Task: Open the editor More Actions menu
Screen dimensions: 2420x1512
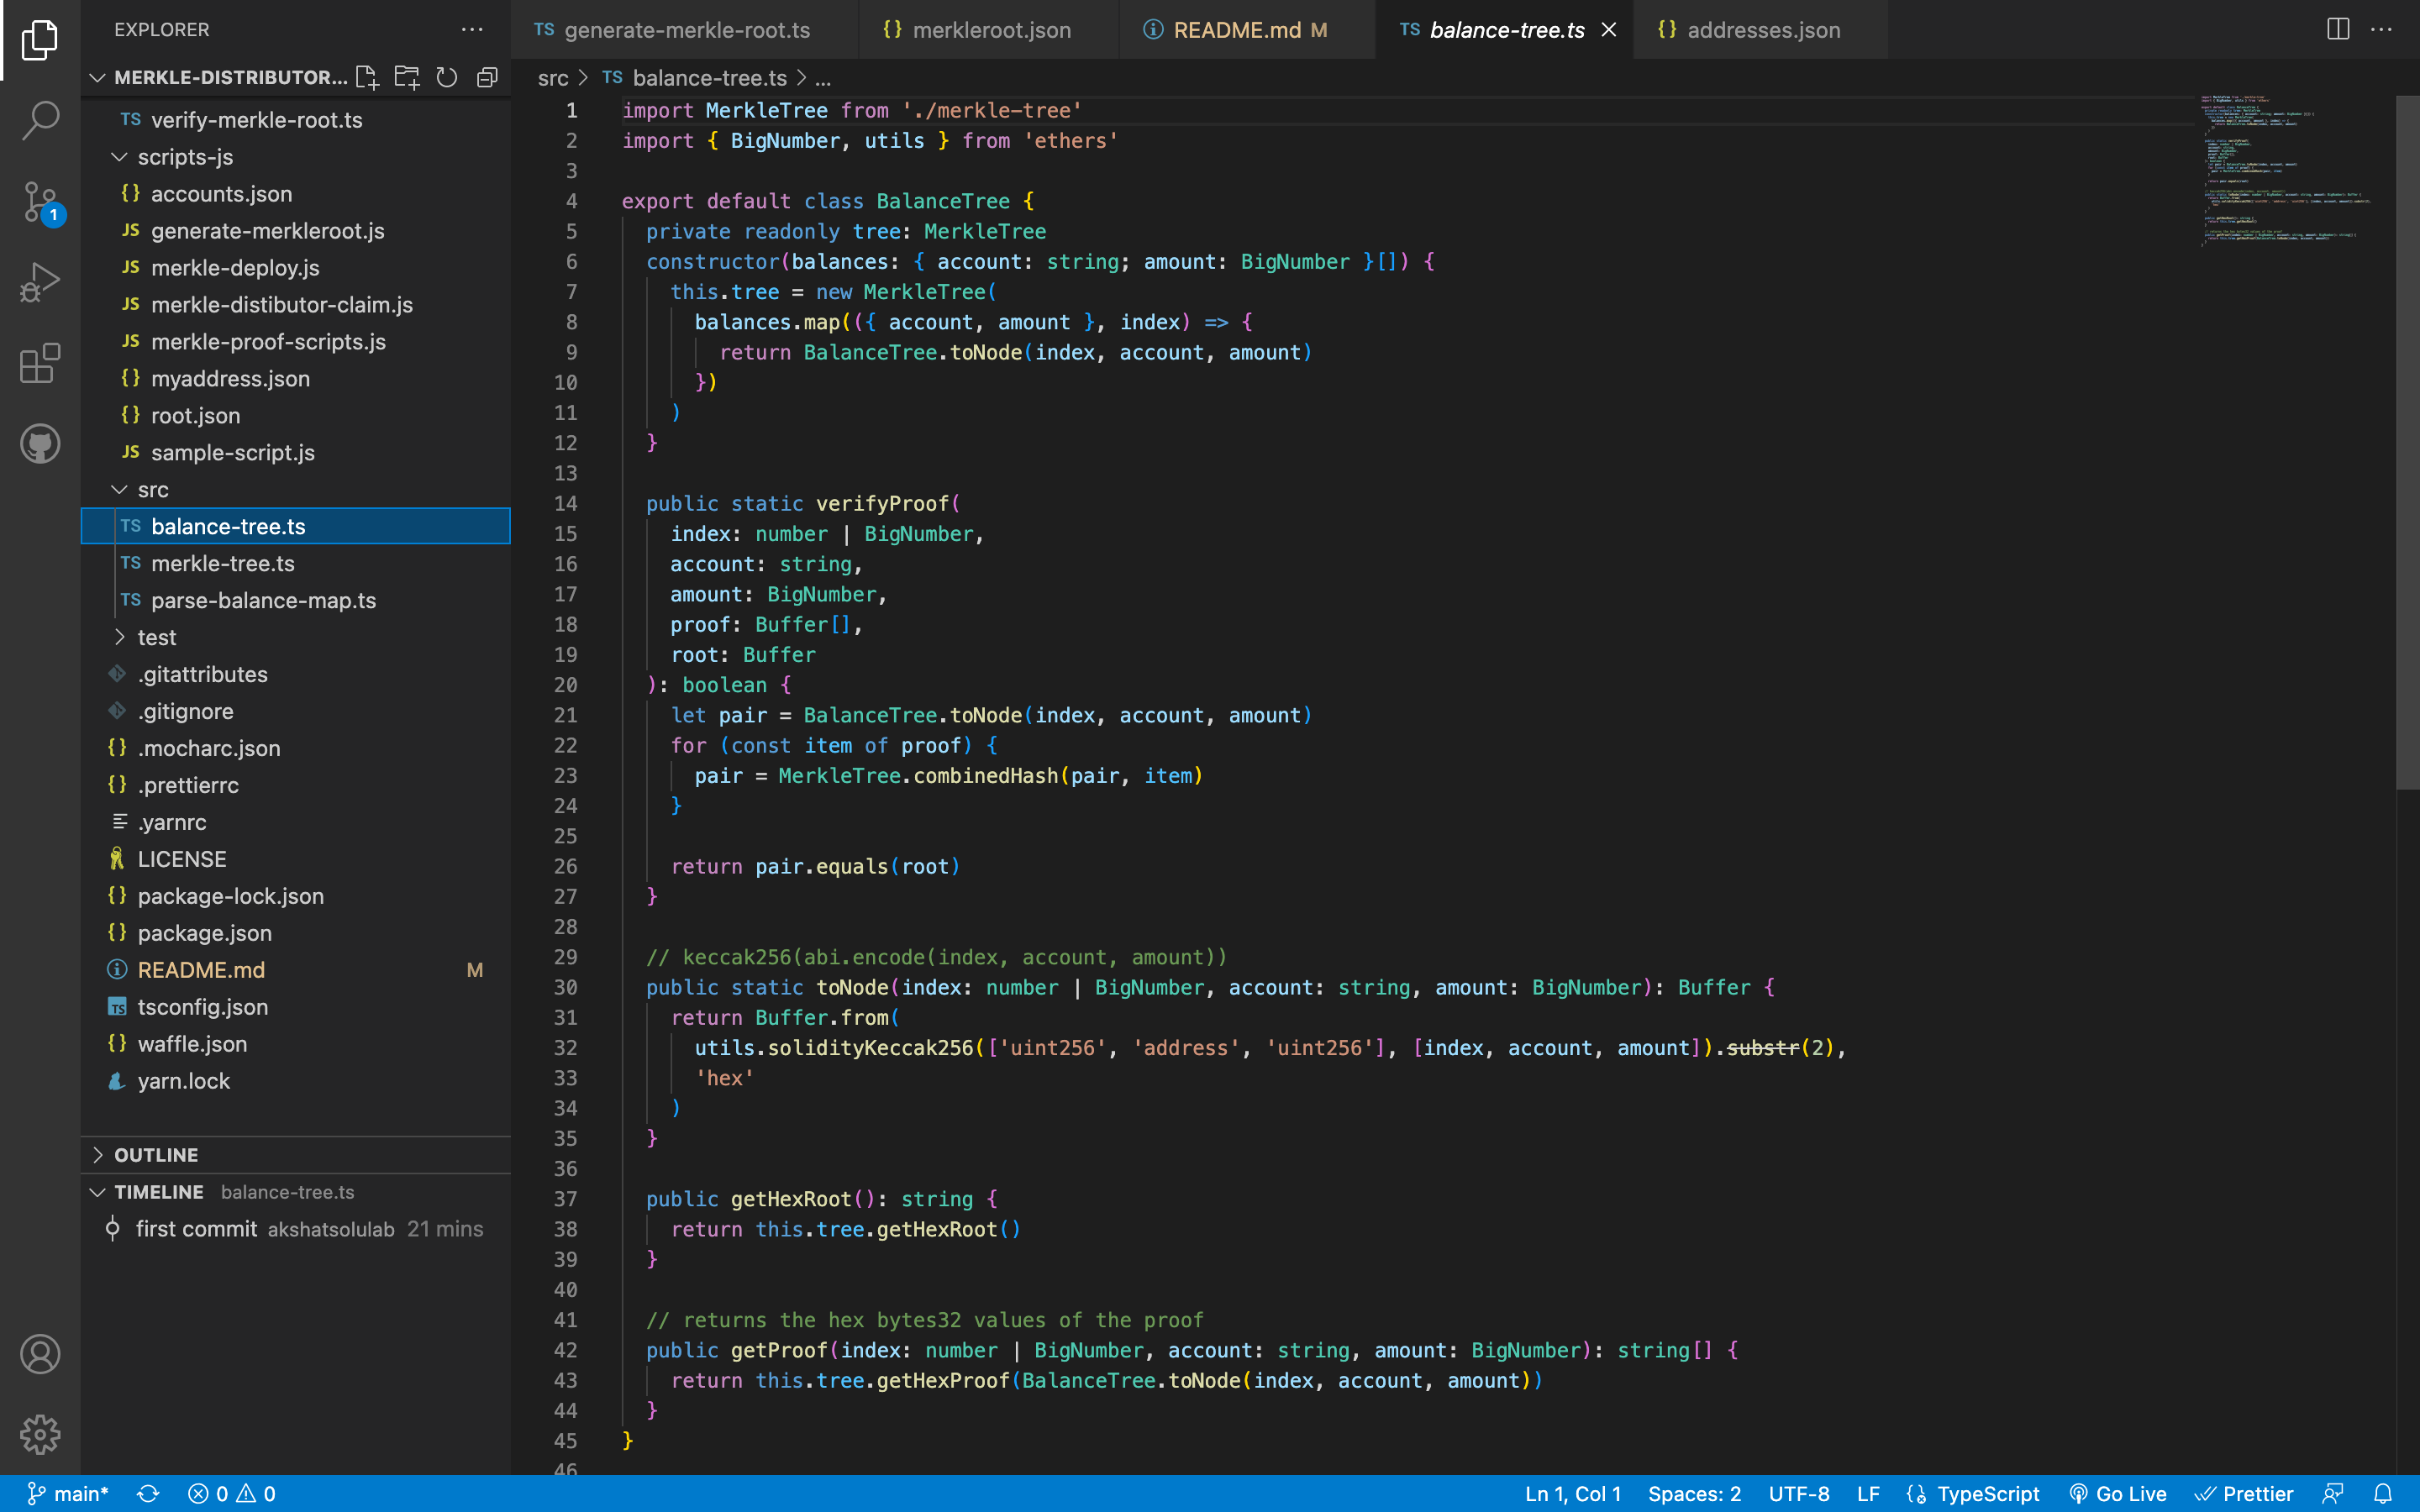Action: (2382, 30)
